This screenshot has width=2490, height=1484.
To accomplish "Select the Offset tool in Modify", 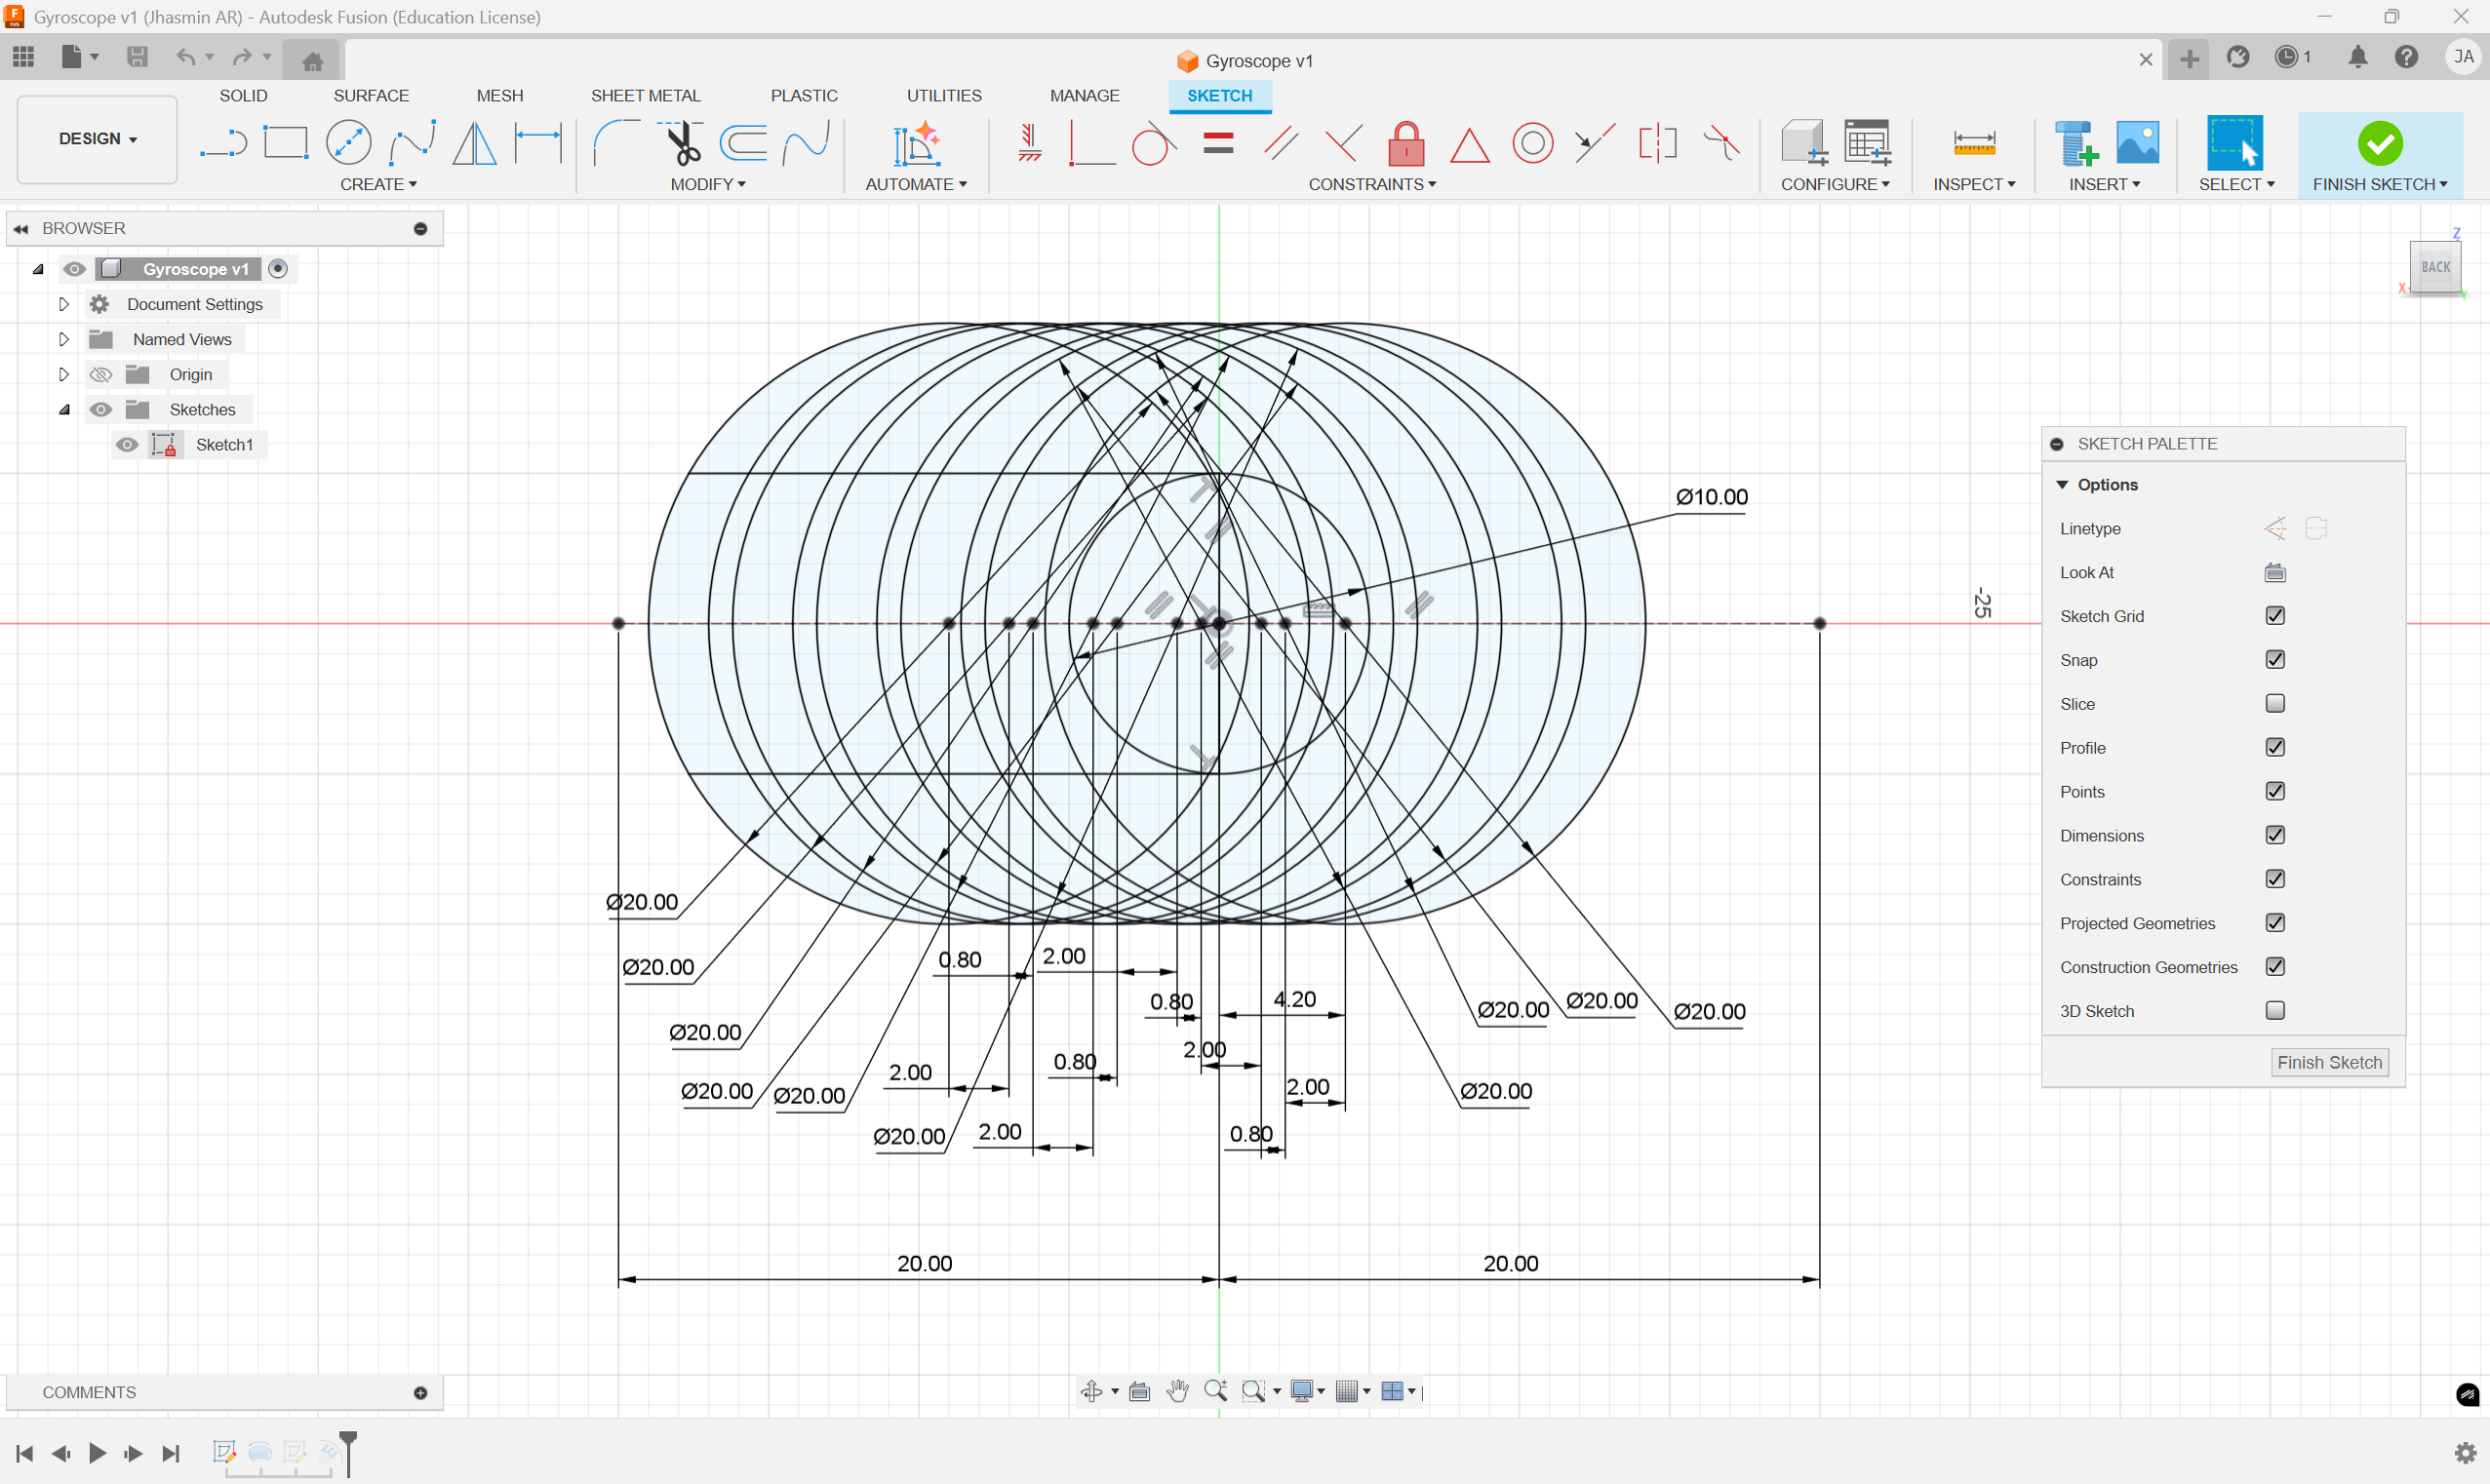I will pos(744,143).
